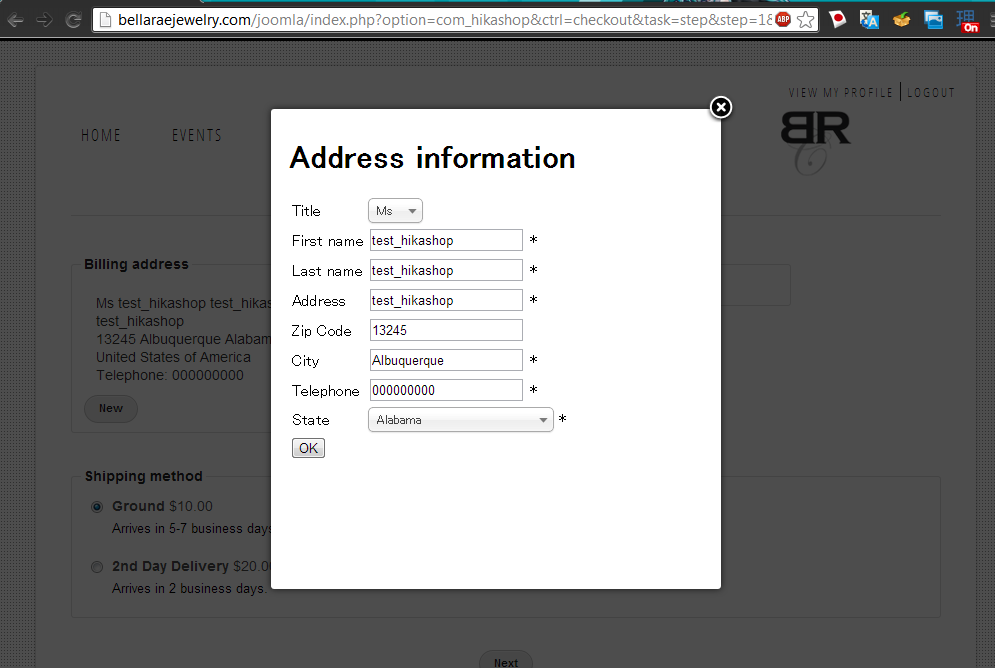Click the City field with Albuquerque
This screenshot has width=995, height=668.
coord(446,360)
